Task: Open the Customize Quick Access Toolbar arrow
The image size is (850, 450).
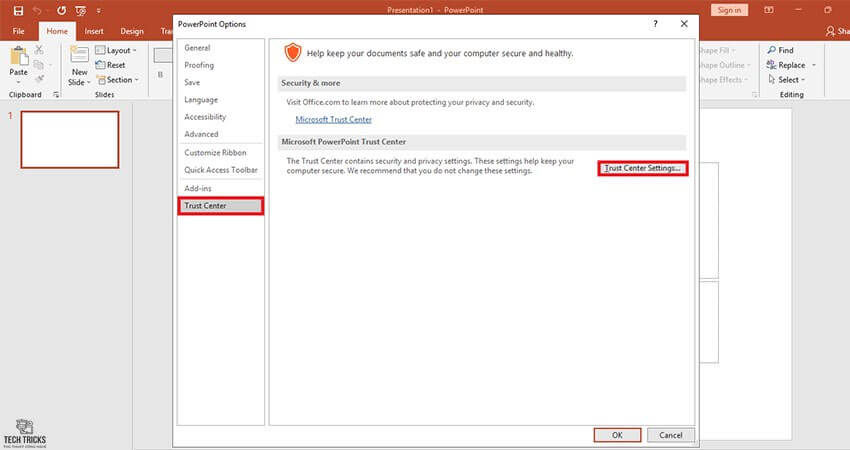Action: (99, 10)
